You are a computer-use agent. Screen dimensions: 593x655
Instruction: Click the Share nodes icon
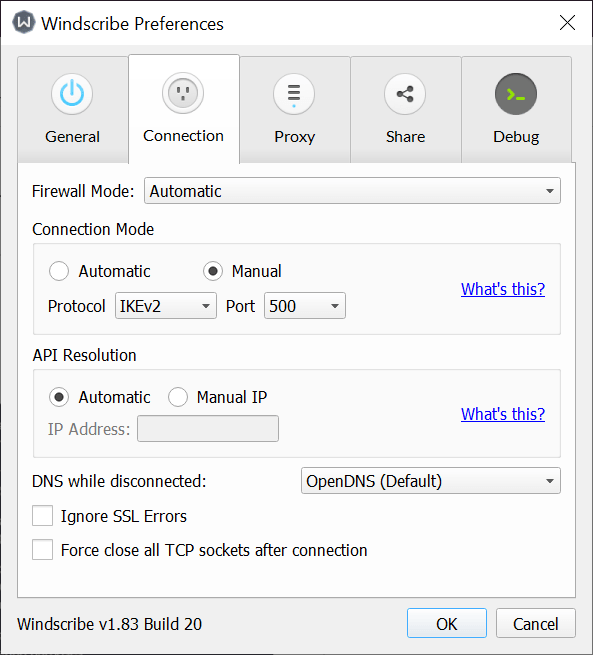405,94
